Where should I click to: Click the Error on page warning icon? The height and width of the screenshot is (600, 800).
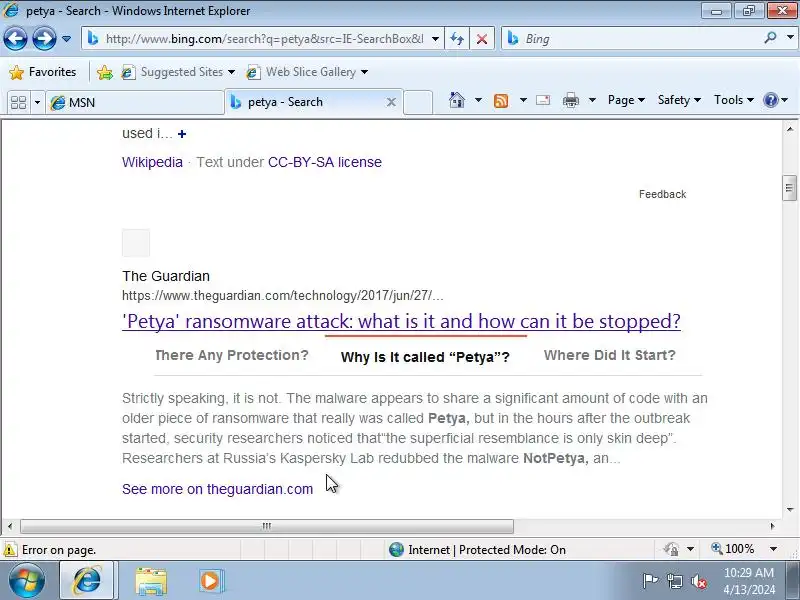pos(10,550)
